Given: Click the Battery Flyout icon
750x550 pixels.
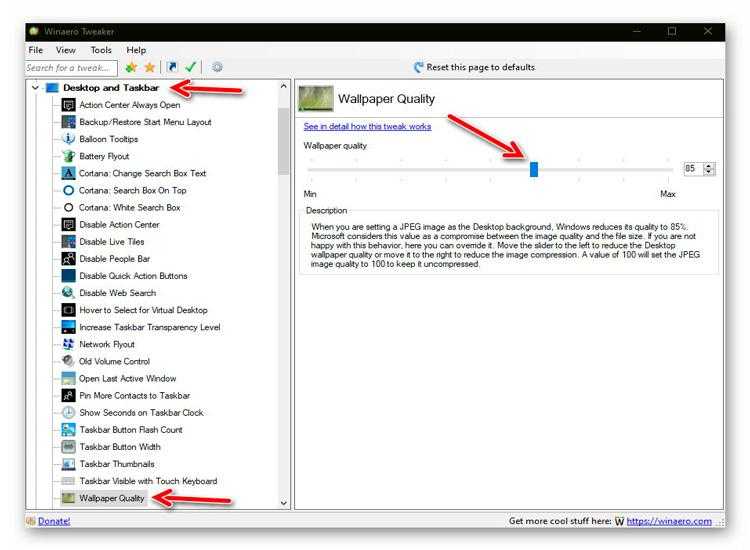Looking at the screenshot, I should click(x=68, y=156).
